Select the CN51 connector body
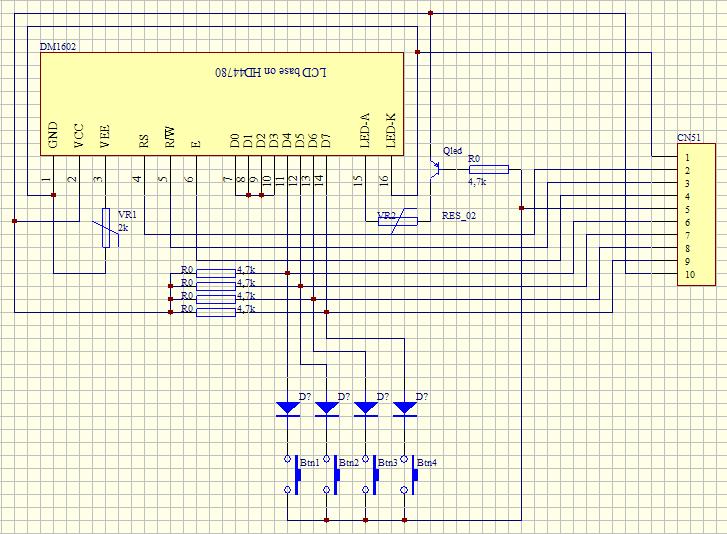The width and height of the screenshot is (727, 534). point(696,215)
